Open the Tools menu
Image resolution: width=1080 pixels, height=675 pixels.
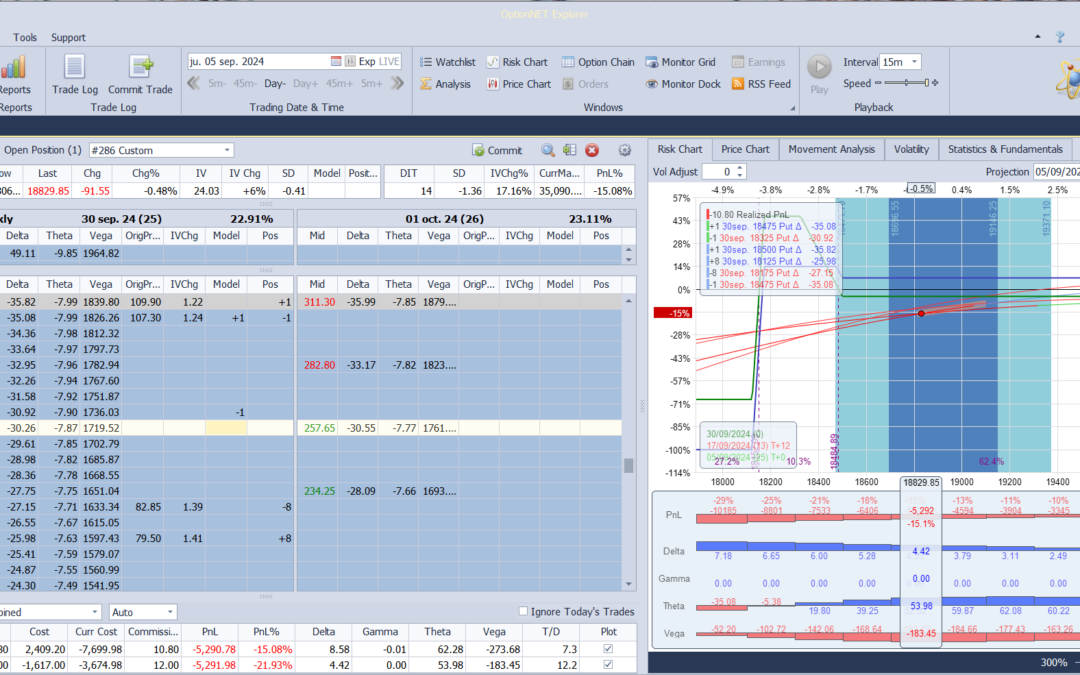pyautogui.click(x=25, y=37)
